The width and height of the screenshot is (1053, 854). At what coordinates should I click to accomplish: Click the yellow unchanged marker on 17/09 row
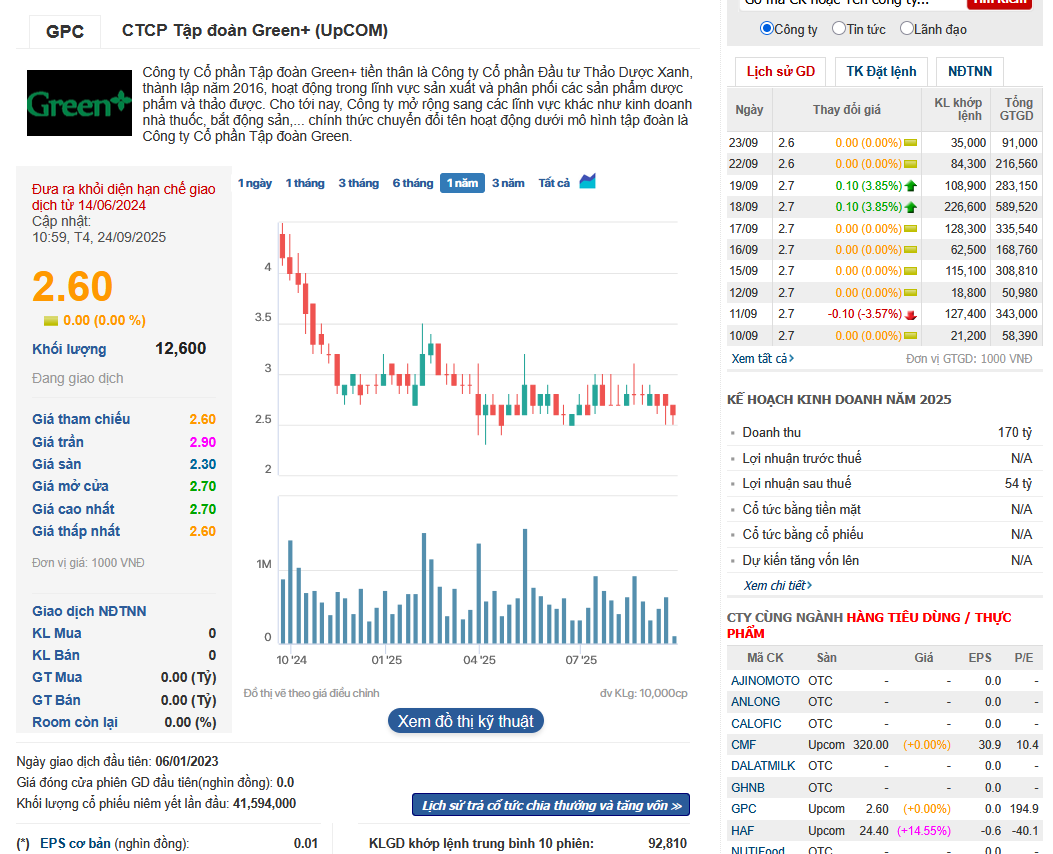tap(911, 229)
